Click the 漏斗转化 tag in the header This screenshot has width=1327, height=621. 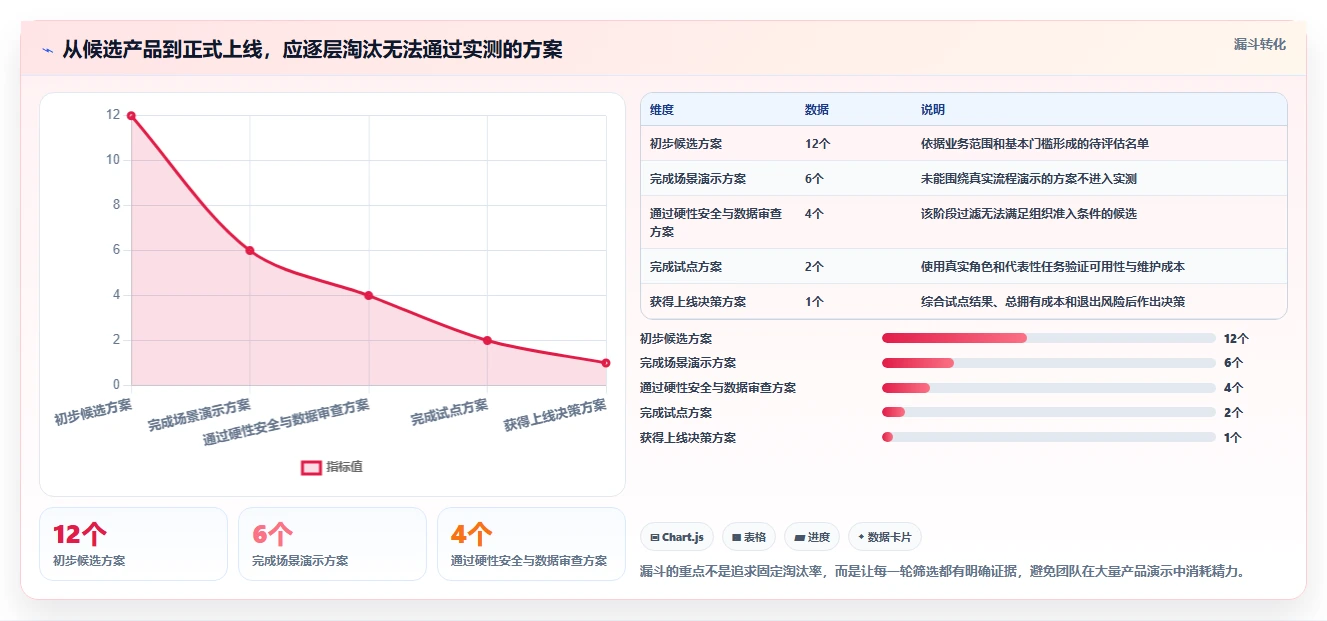tap(1259, 44)
